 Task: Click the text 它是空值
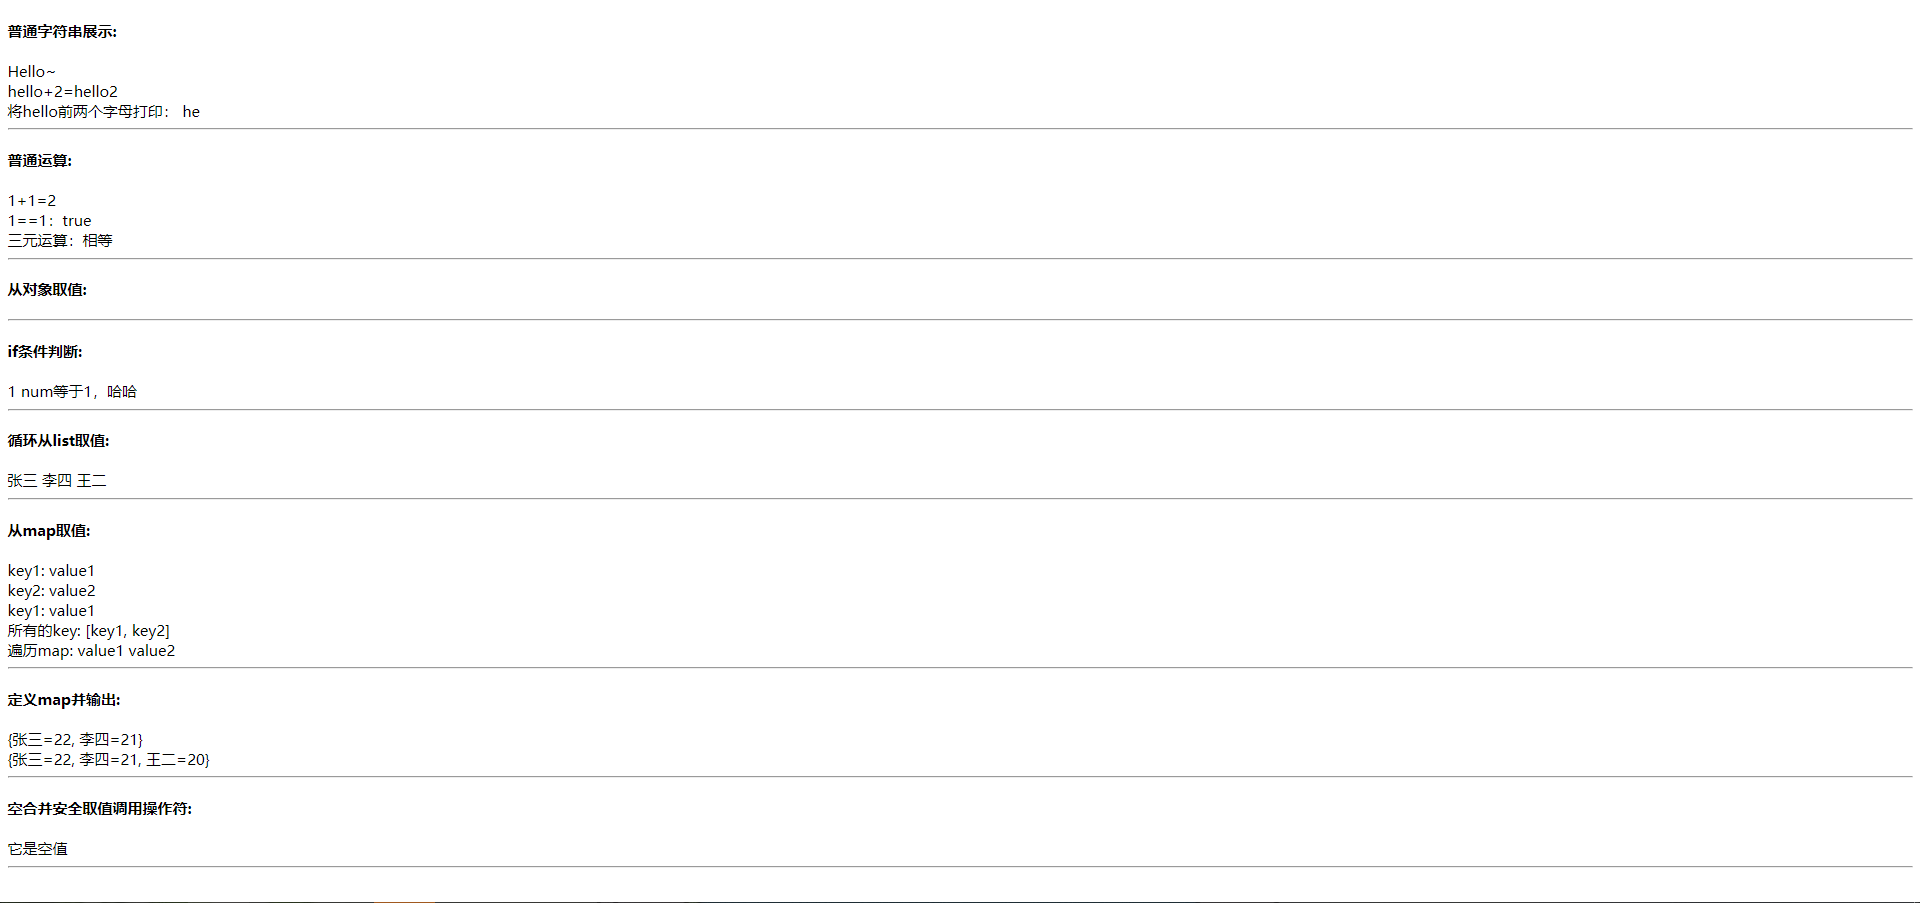coord(38,849)
